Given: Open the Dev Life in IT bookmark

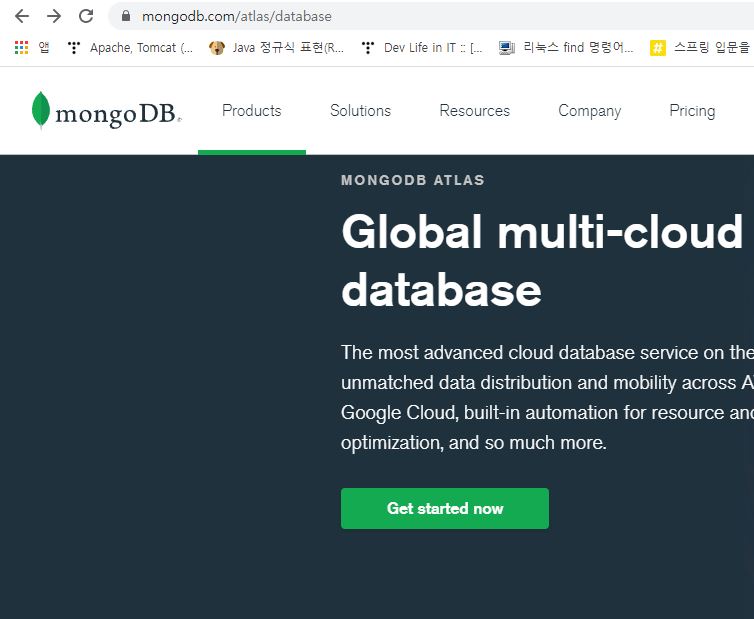Looking at the screenshot, I should click(422, 48).
